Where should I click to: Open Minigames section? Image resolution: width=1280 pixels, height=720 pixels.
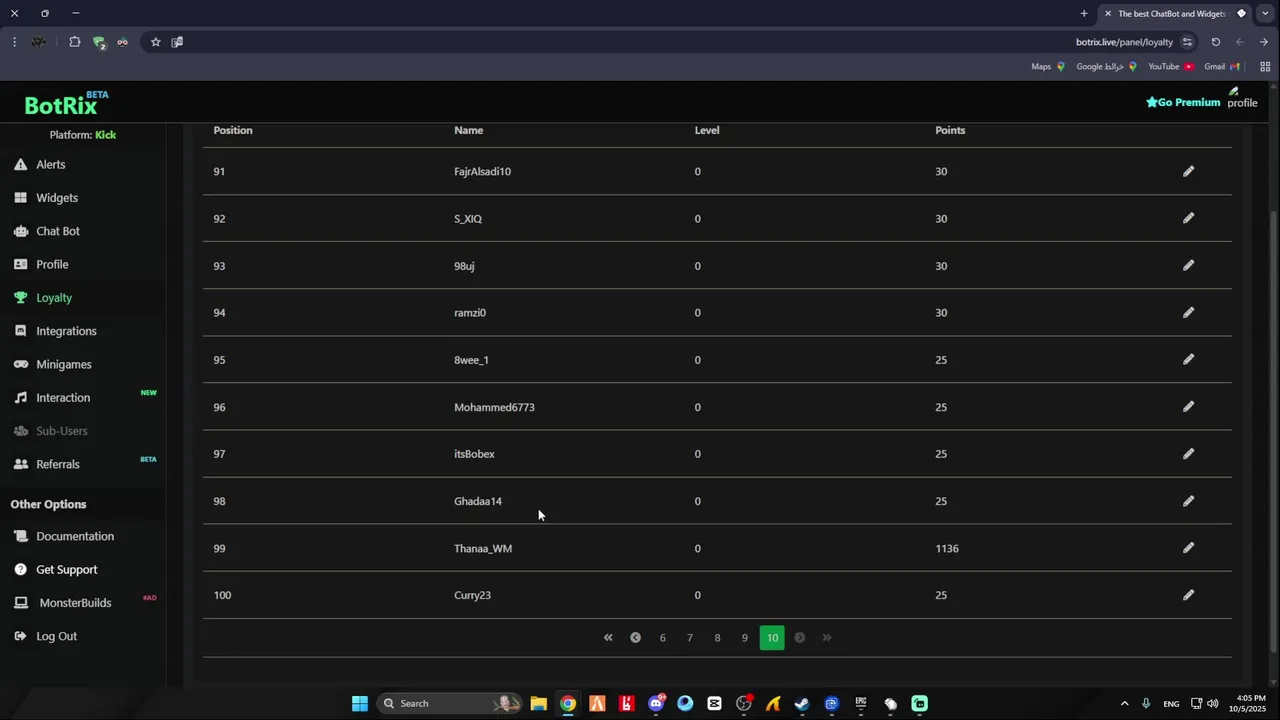click(x=64, y=364)
